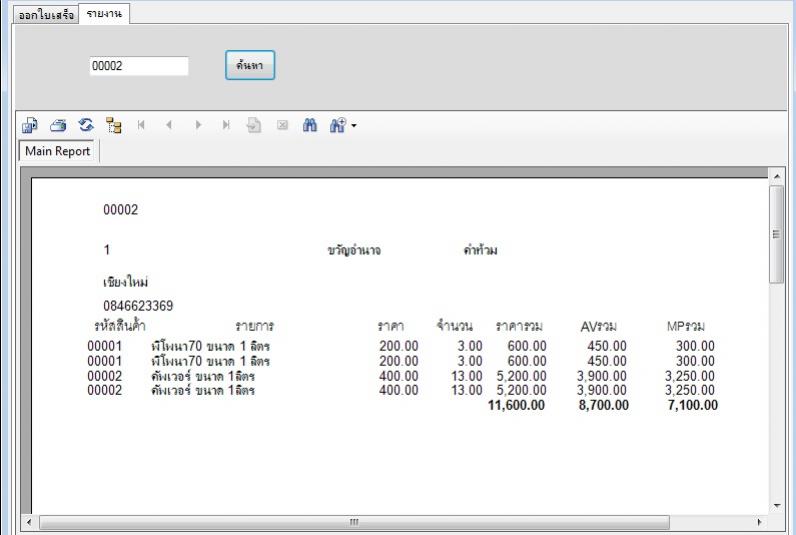This screenshot has height=535, width=796.
Task: Refresh the report with the refresh icon
Action: (x=86, y=125)
